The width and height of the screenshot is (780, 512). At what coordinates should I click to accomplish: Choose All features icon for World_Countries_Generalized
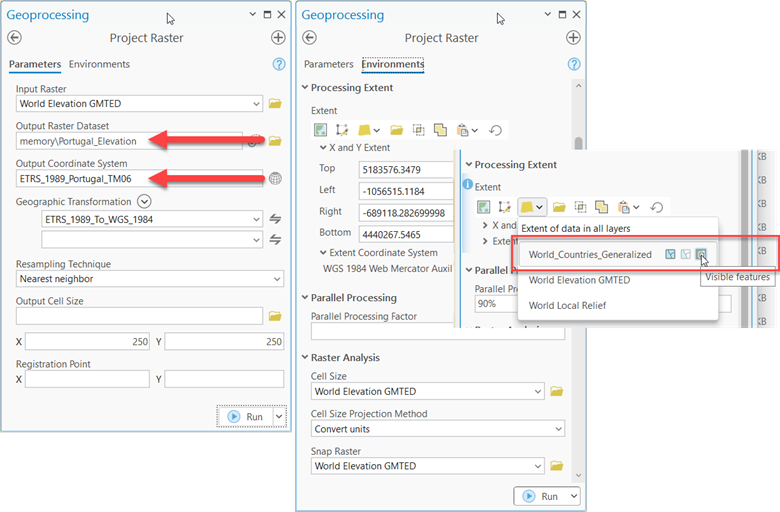click(x=670, y=254)
